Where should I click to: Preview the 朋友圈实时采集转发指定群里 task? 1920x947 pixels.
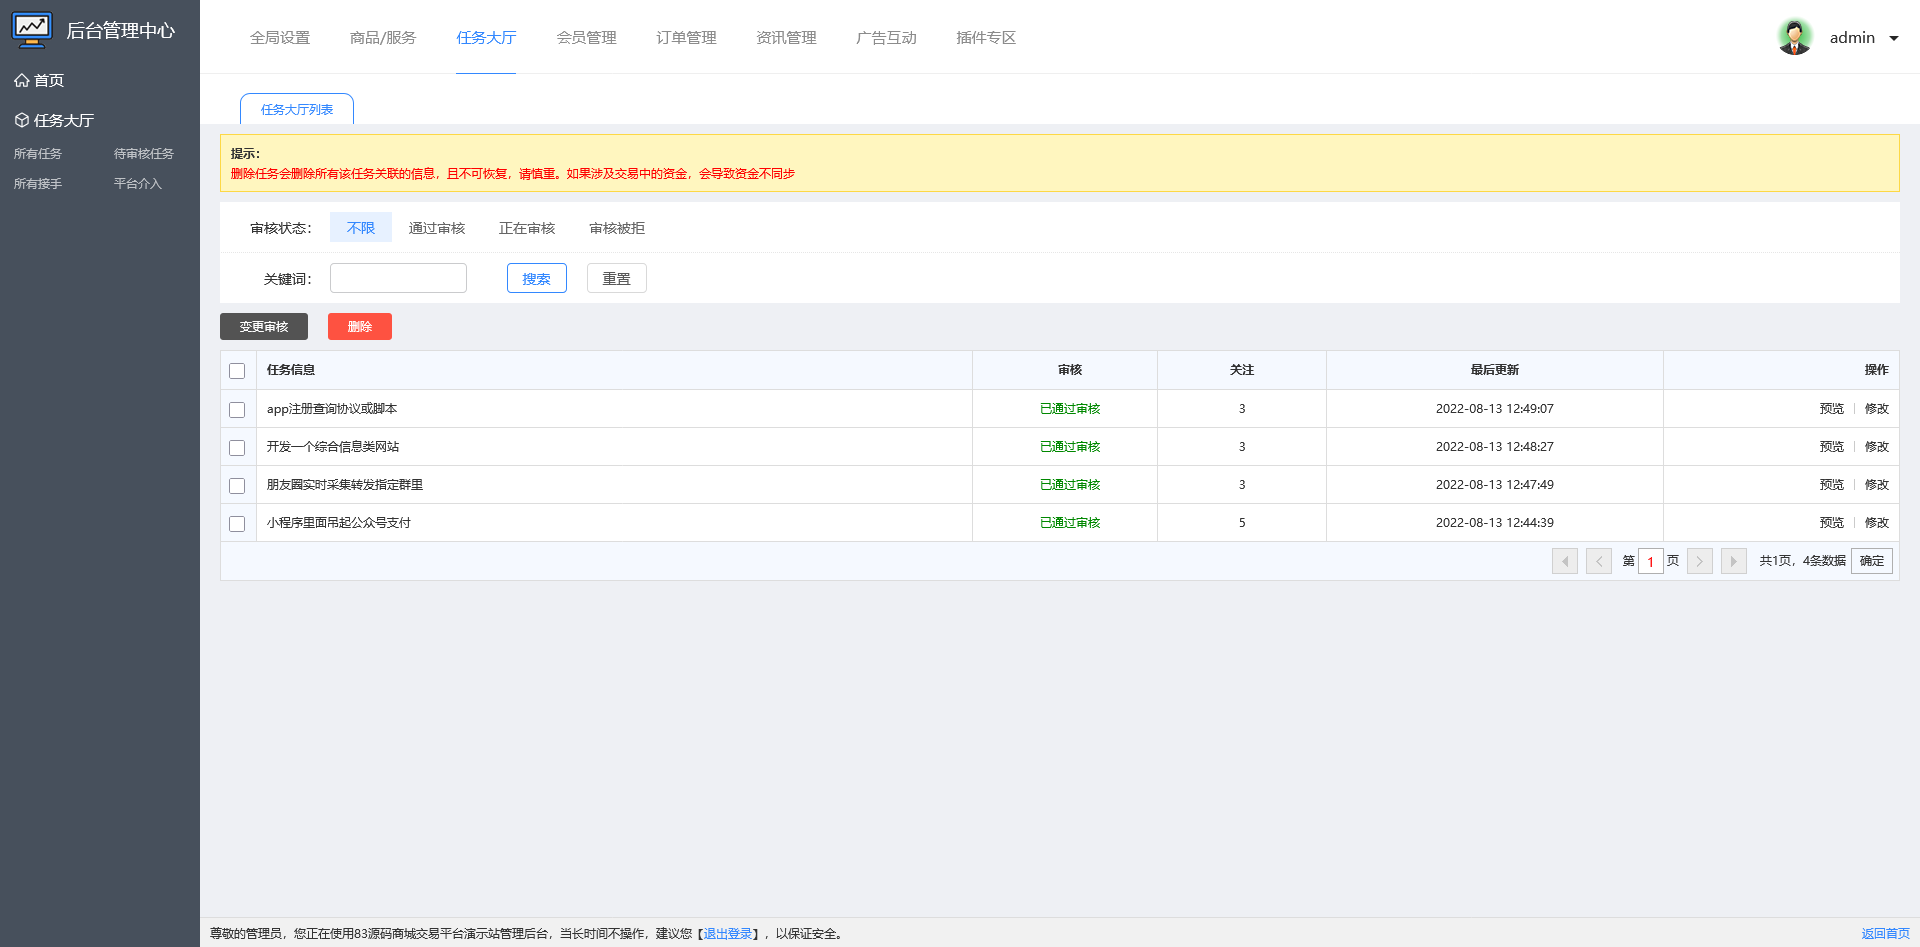click(x=1832, y=485)
